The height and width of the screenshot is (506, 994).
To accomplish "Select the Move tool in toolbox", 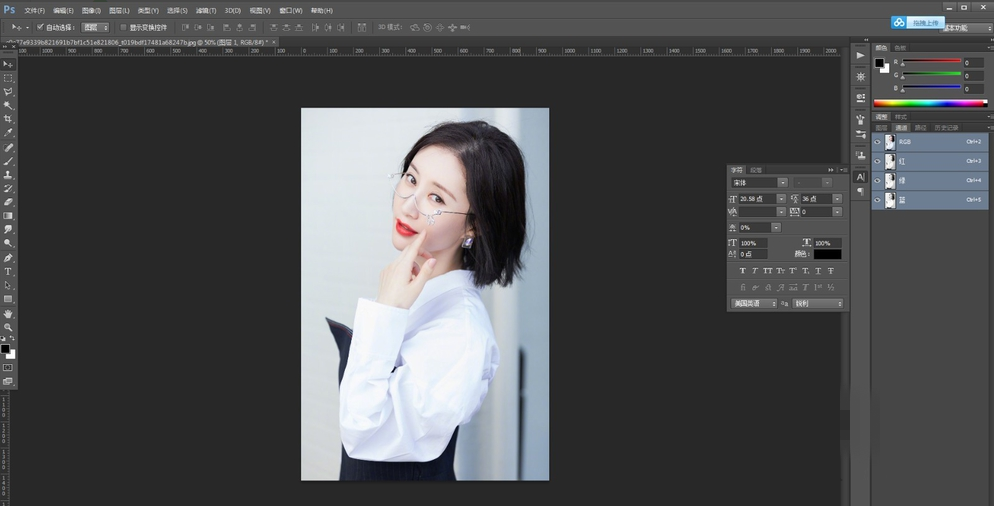I will tap(8, 64).
